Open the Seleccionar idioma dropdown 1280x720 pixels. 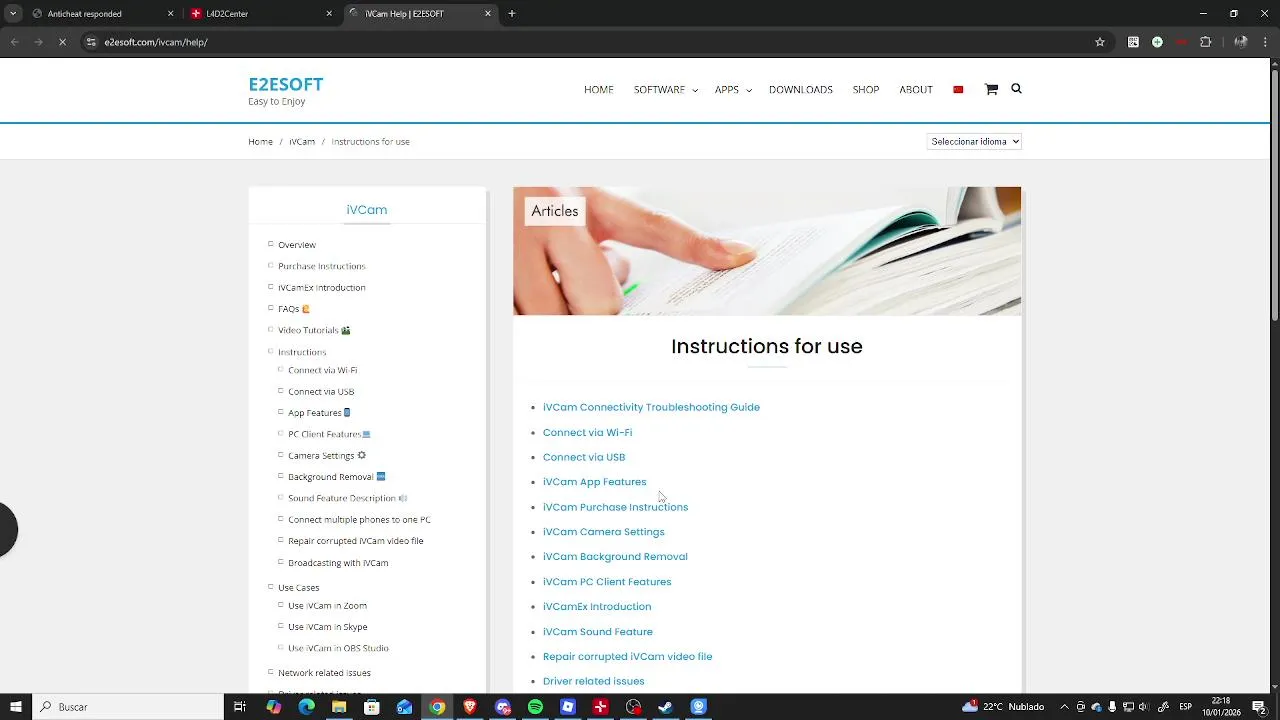click(x=974, y=142)
